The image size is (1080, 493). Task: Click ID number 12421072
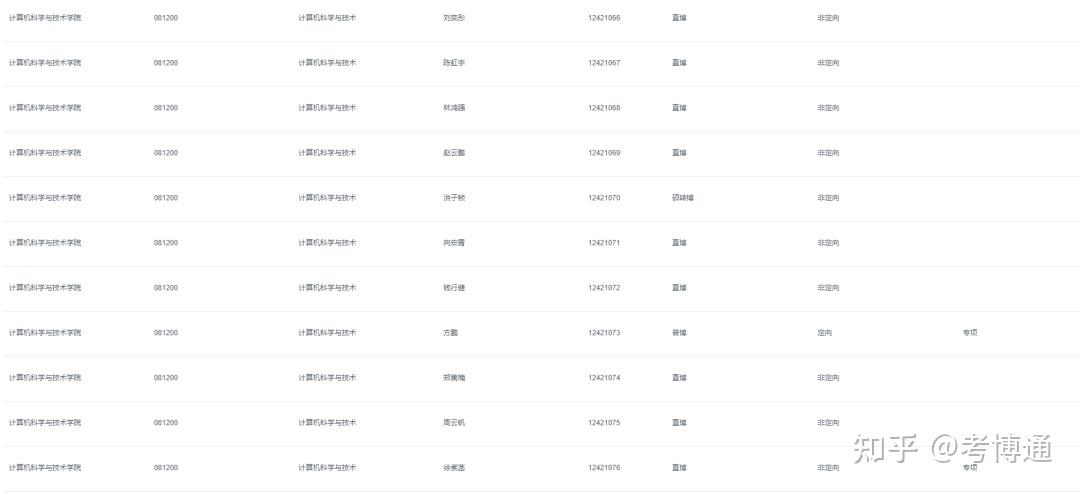click(604, 288)
